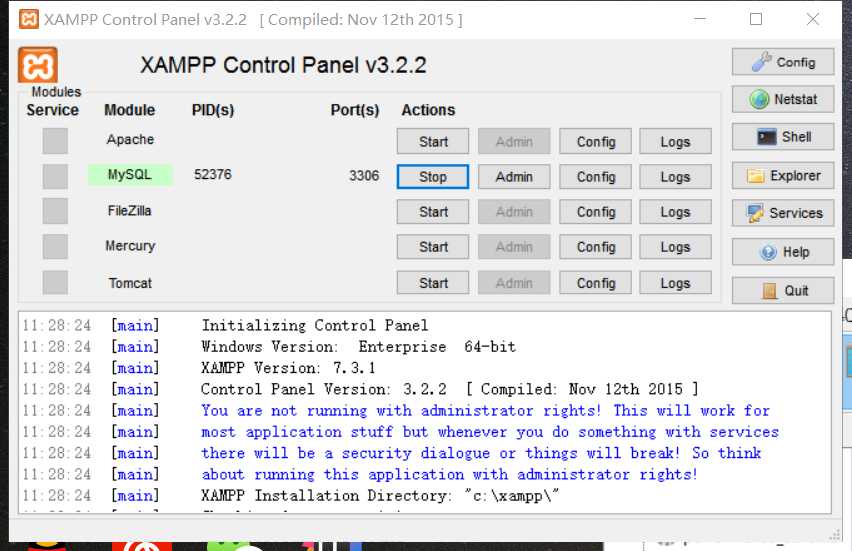View FileZilla Logs
The image size is (852, 551).
675,212
